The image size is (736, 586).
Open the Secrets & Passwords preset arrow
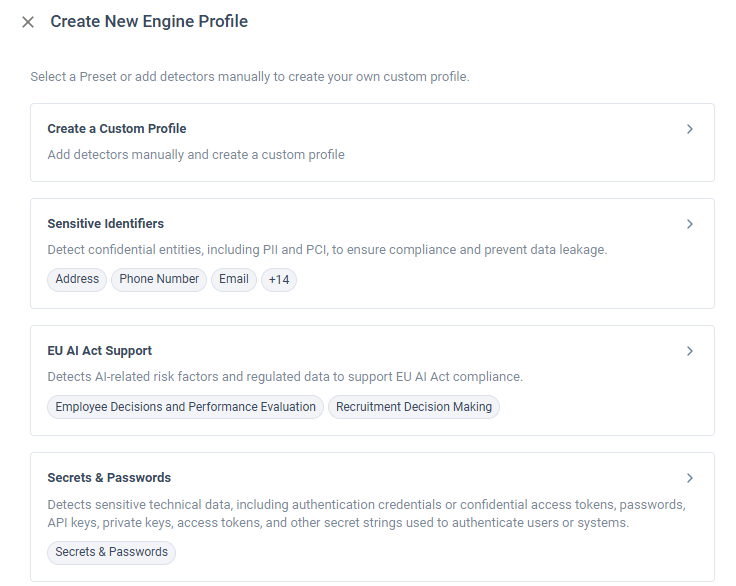690,478
